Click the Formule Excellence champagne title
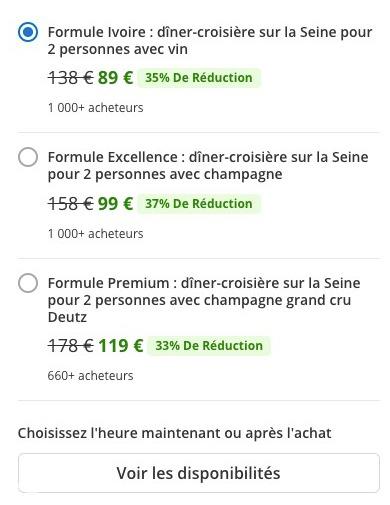 208,165
